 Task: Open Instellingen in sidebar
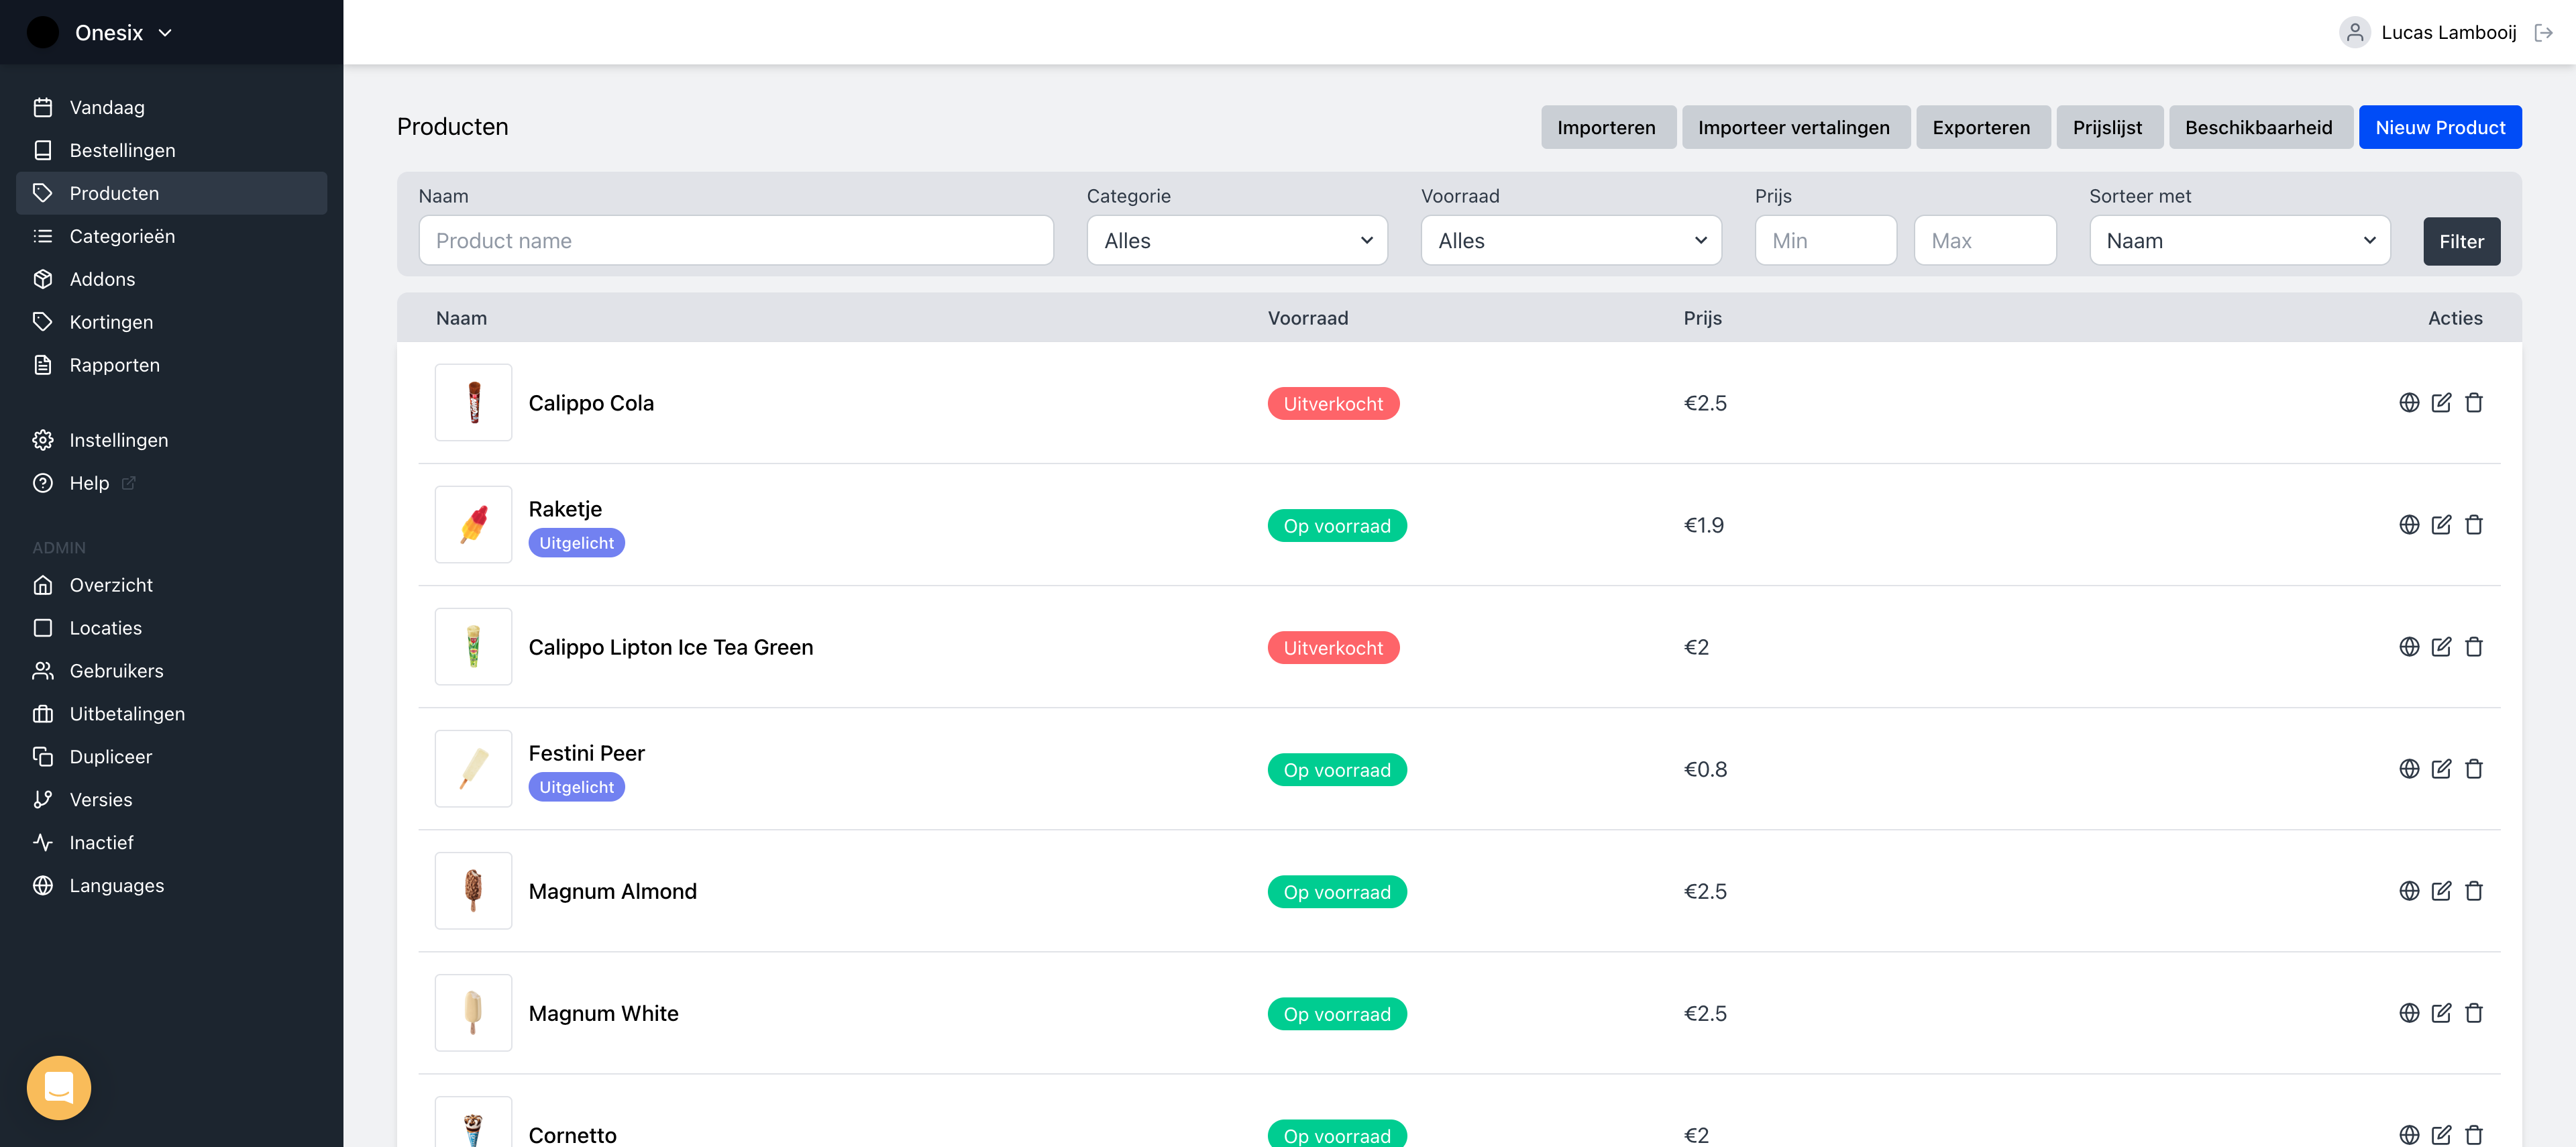[171, 440]
